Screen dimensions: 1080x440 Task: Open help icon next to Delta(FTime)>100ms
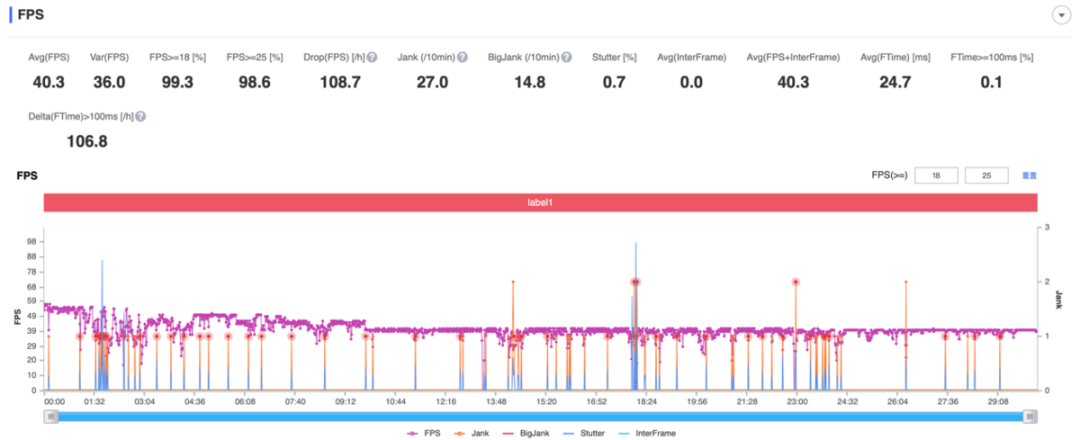tap(141, 116)
